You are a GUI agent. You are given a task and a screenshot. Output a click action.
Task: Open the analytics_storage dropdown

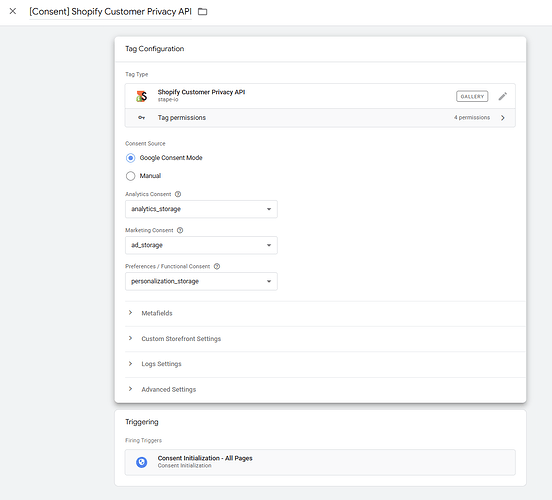click(x=201, y=209)
